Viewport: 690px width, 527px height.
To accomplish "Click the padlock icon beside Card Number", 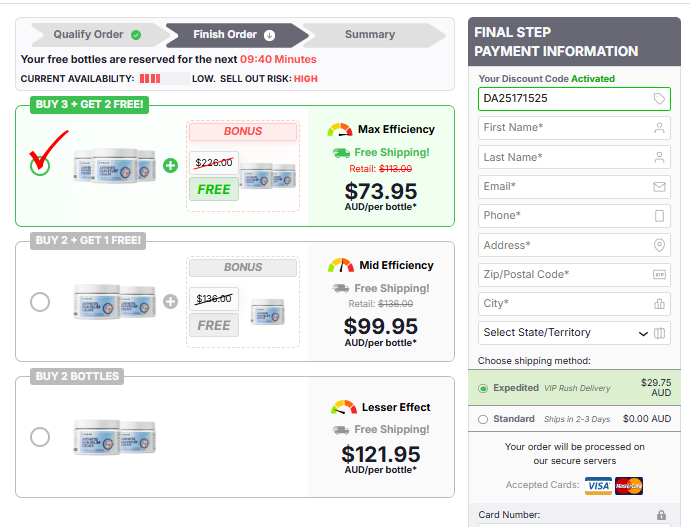I will pos(661,515).
